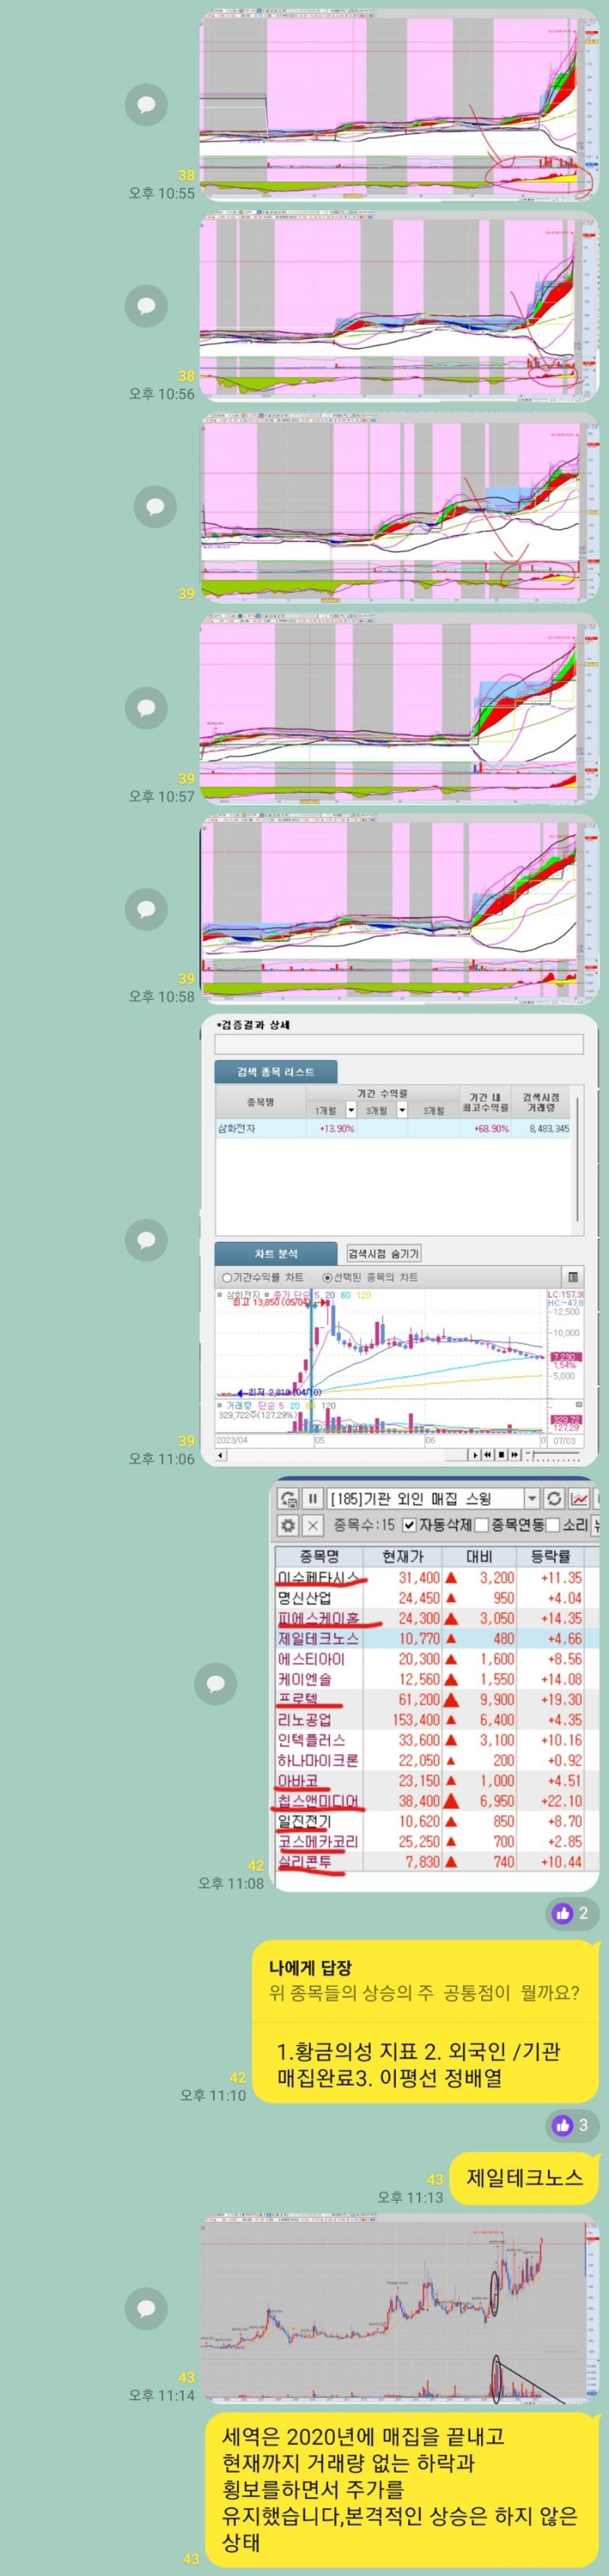Select 케이엔솔 row
Viewport: 609px width, 2576px height.
[x=437, y=1679]
